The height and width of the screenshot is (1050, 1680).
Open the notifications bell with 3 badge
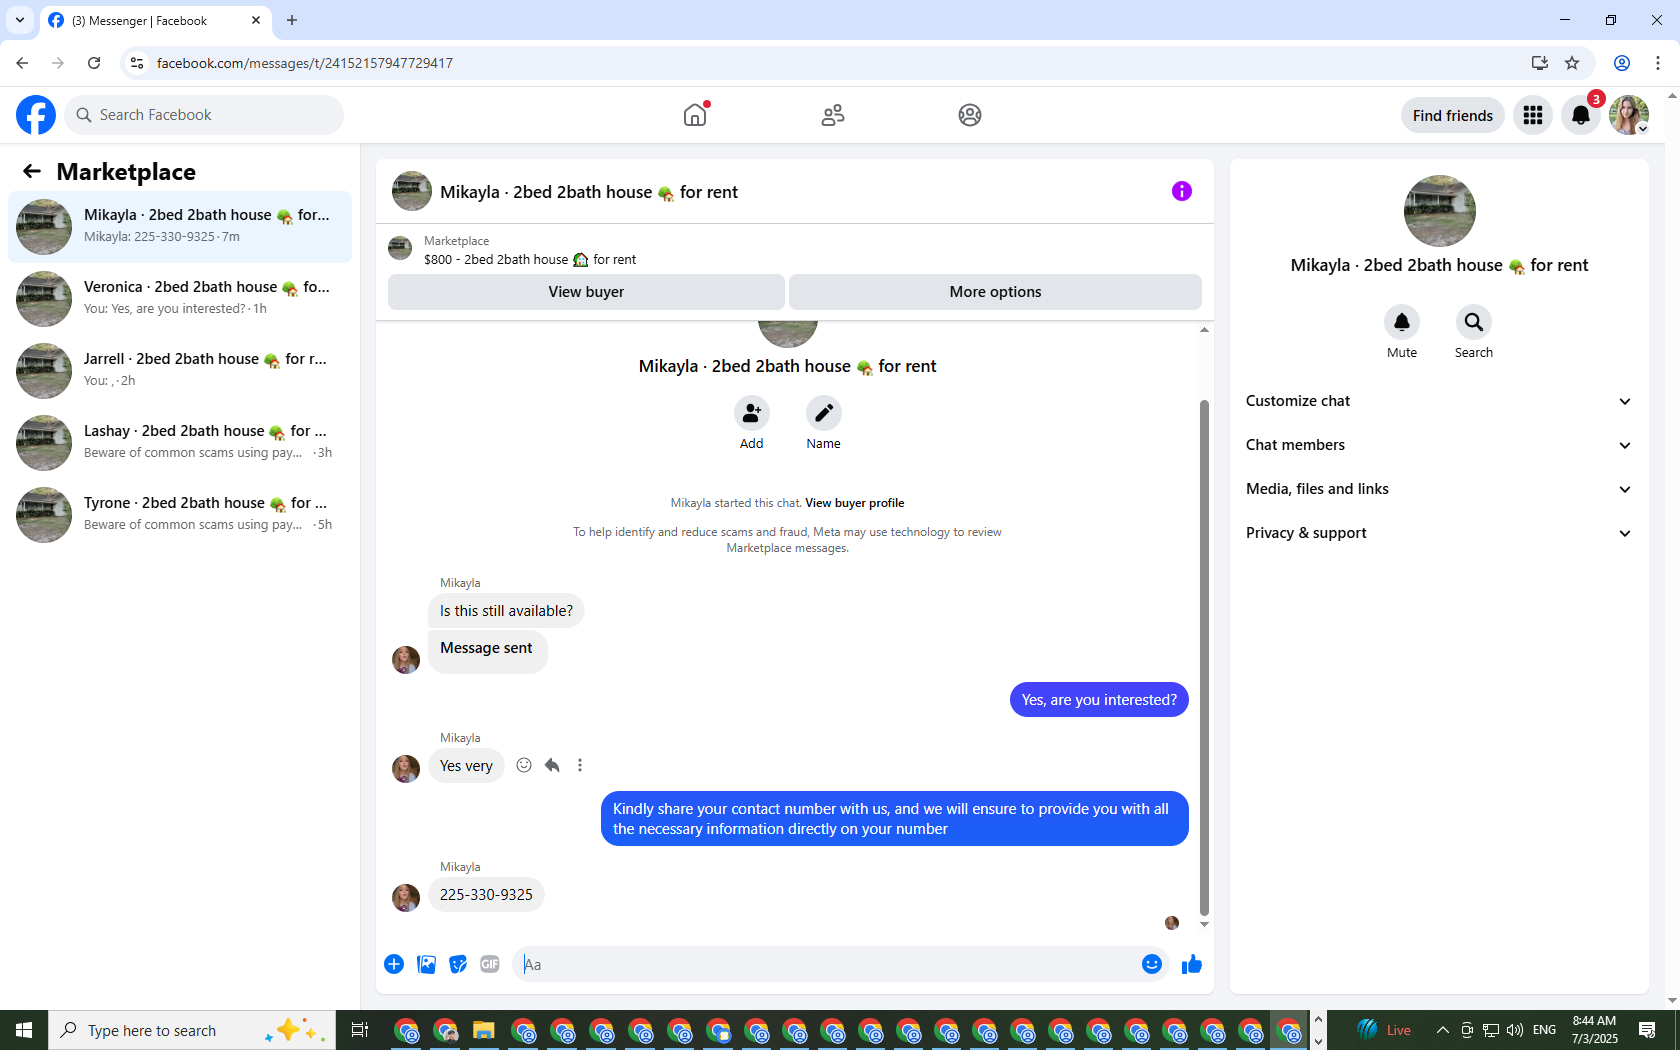tap(1581, 115)
